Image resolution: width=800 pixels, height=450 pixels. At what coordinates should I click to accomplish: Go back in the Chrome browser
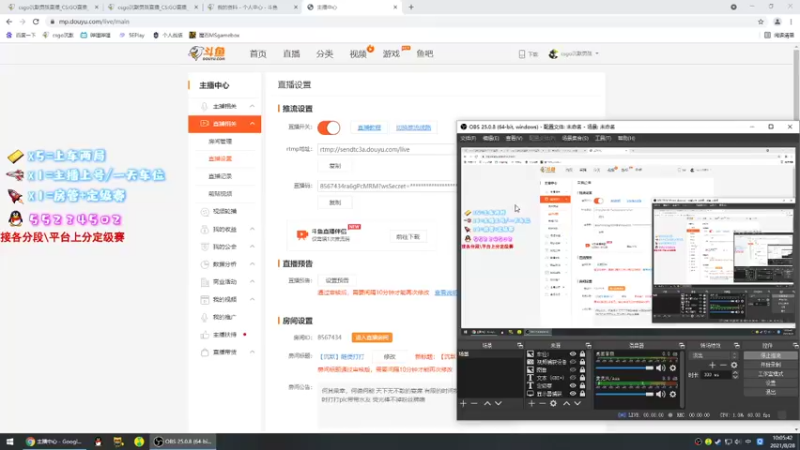(9, 21)
